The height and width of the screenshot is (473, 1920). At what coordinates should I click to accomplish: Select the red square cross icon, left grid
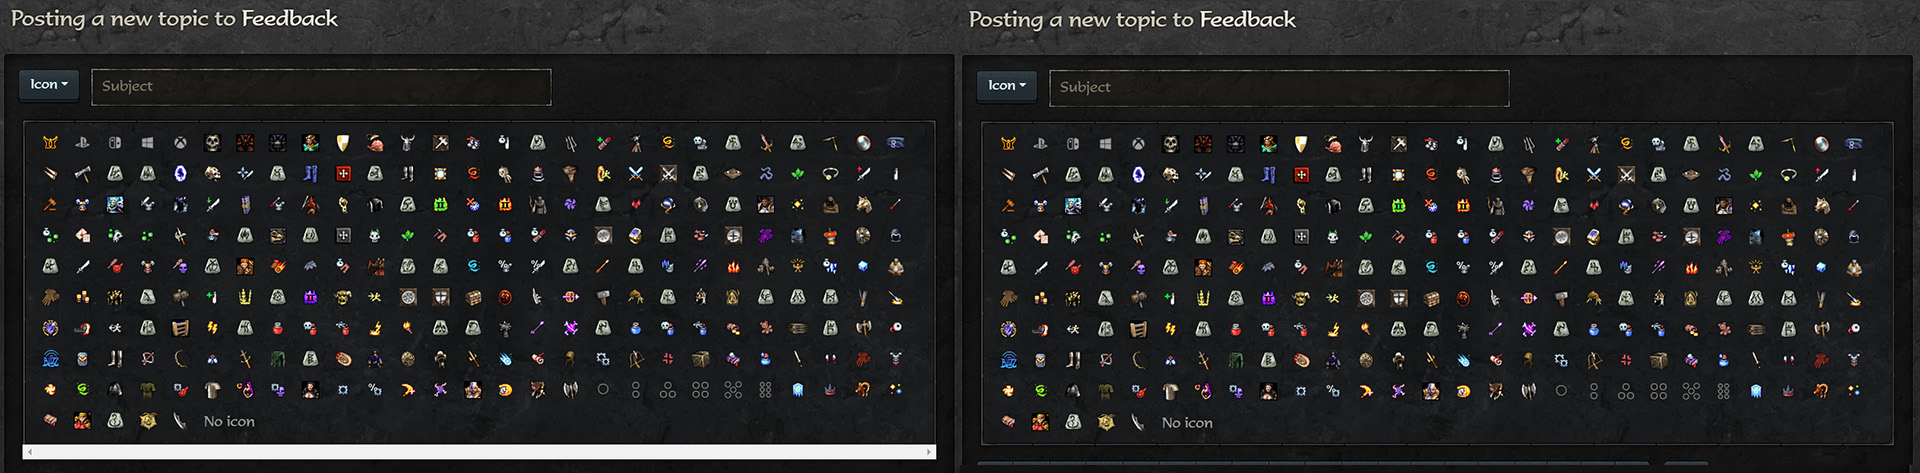pos(343,174)
